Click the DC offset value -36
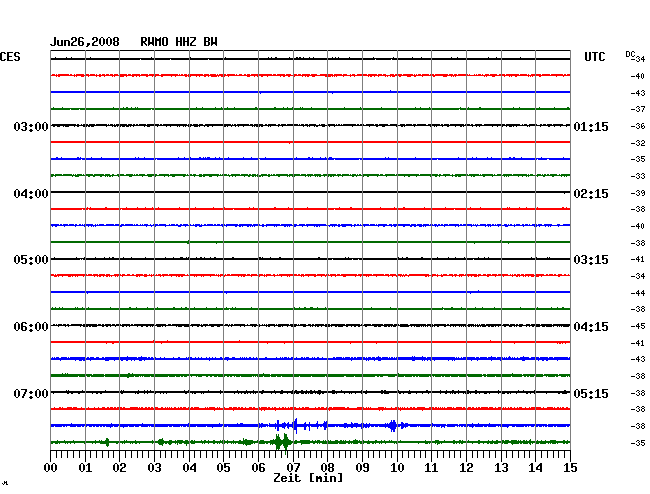The width and height of the screenshot is (650, 494). [638, 126]
